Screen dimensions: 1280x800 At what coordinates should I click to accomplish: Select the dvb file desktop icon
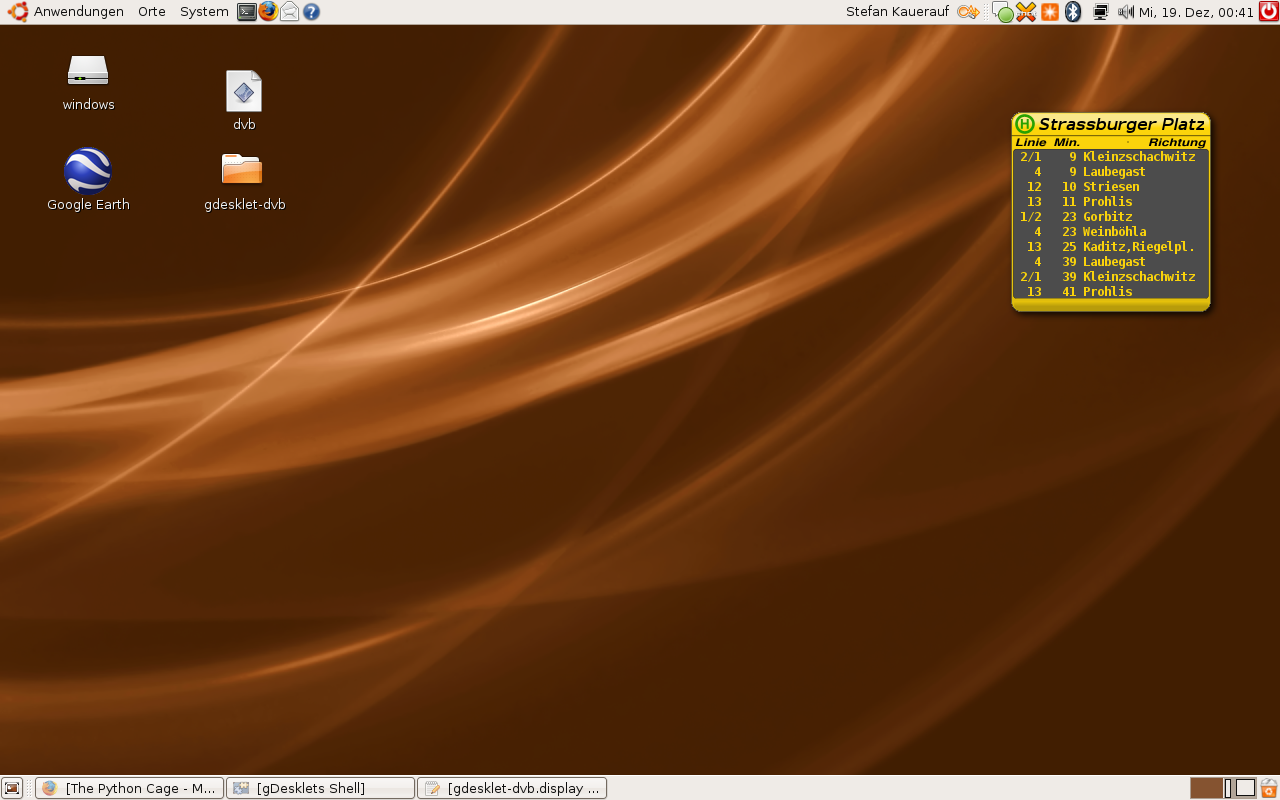tap(244, 100)
